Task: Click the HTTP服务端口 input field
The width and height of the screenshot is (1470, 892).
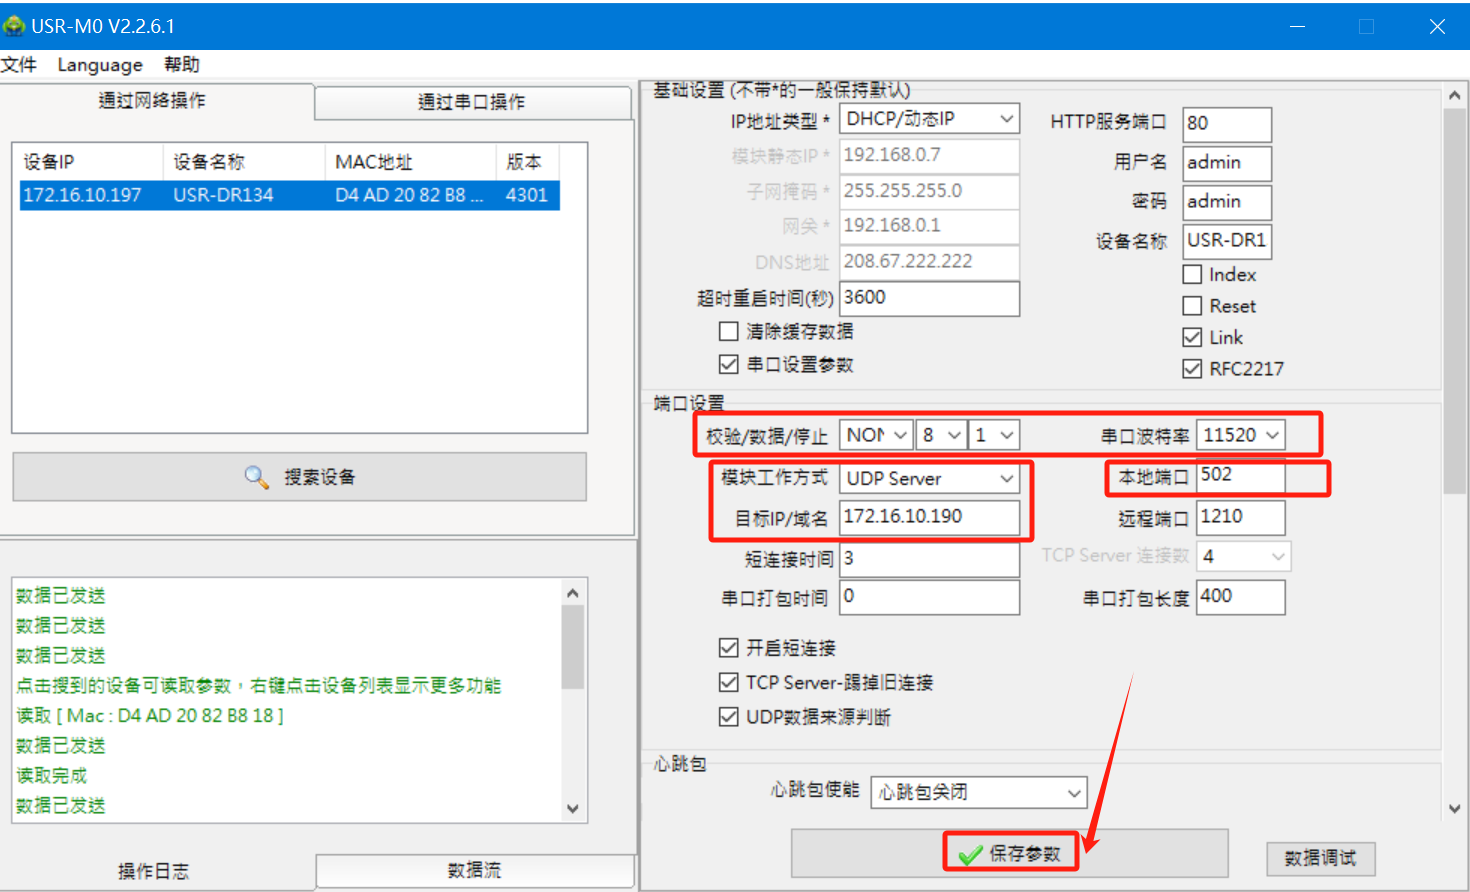Action: point(1227,124)
